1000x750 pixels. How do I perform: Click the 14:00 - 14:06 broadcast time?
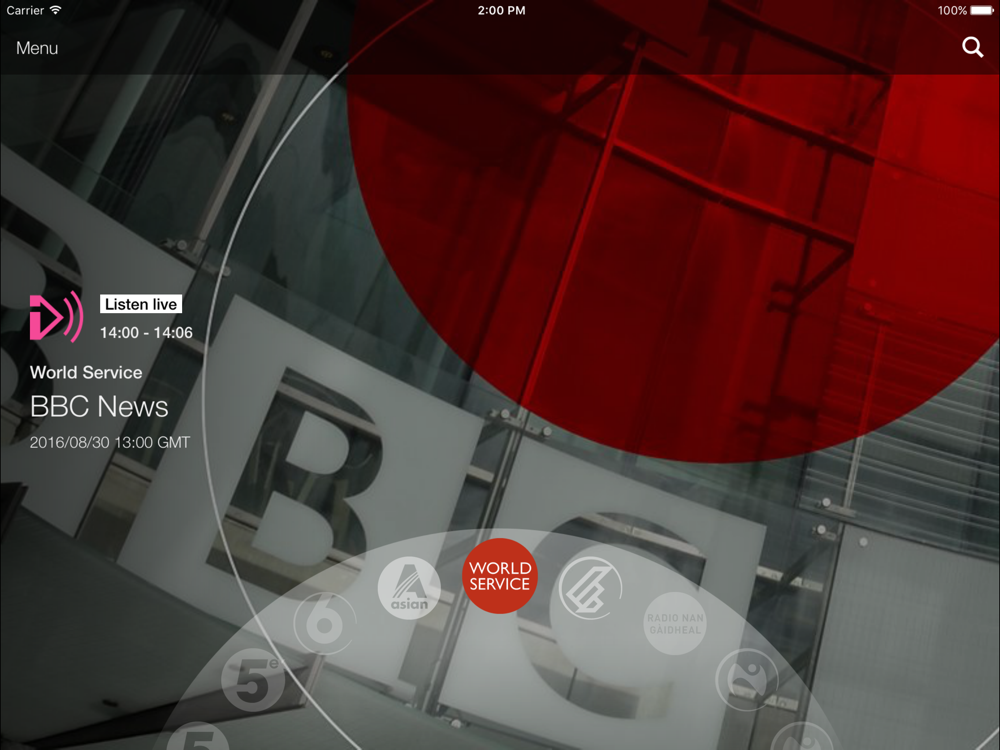tap(146, 333)
